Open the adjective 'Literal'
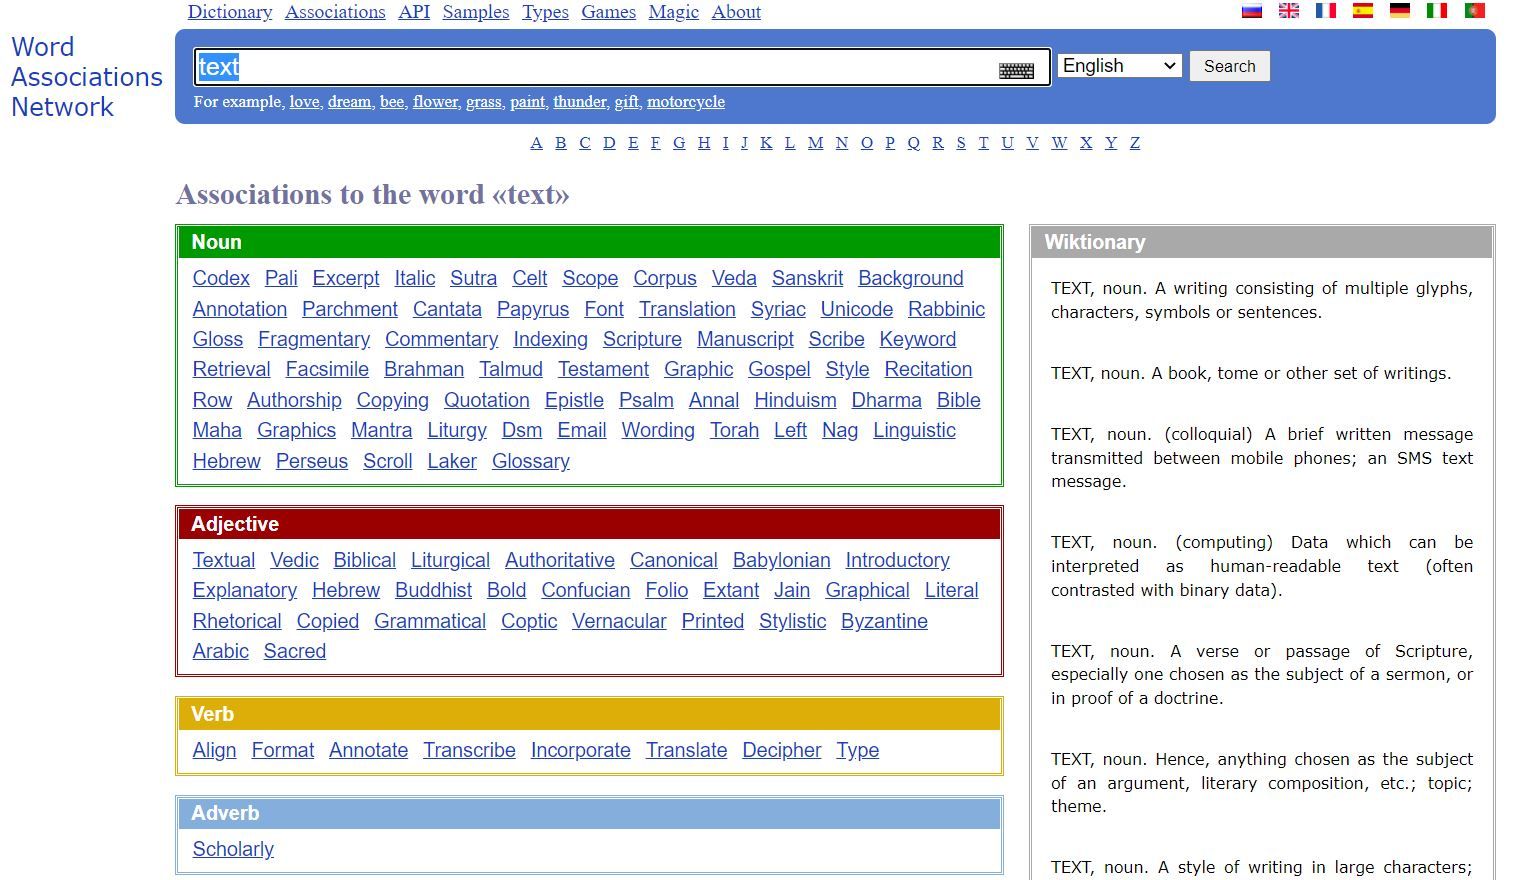 click(x=952, y=590)
